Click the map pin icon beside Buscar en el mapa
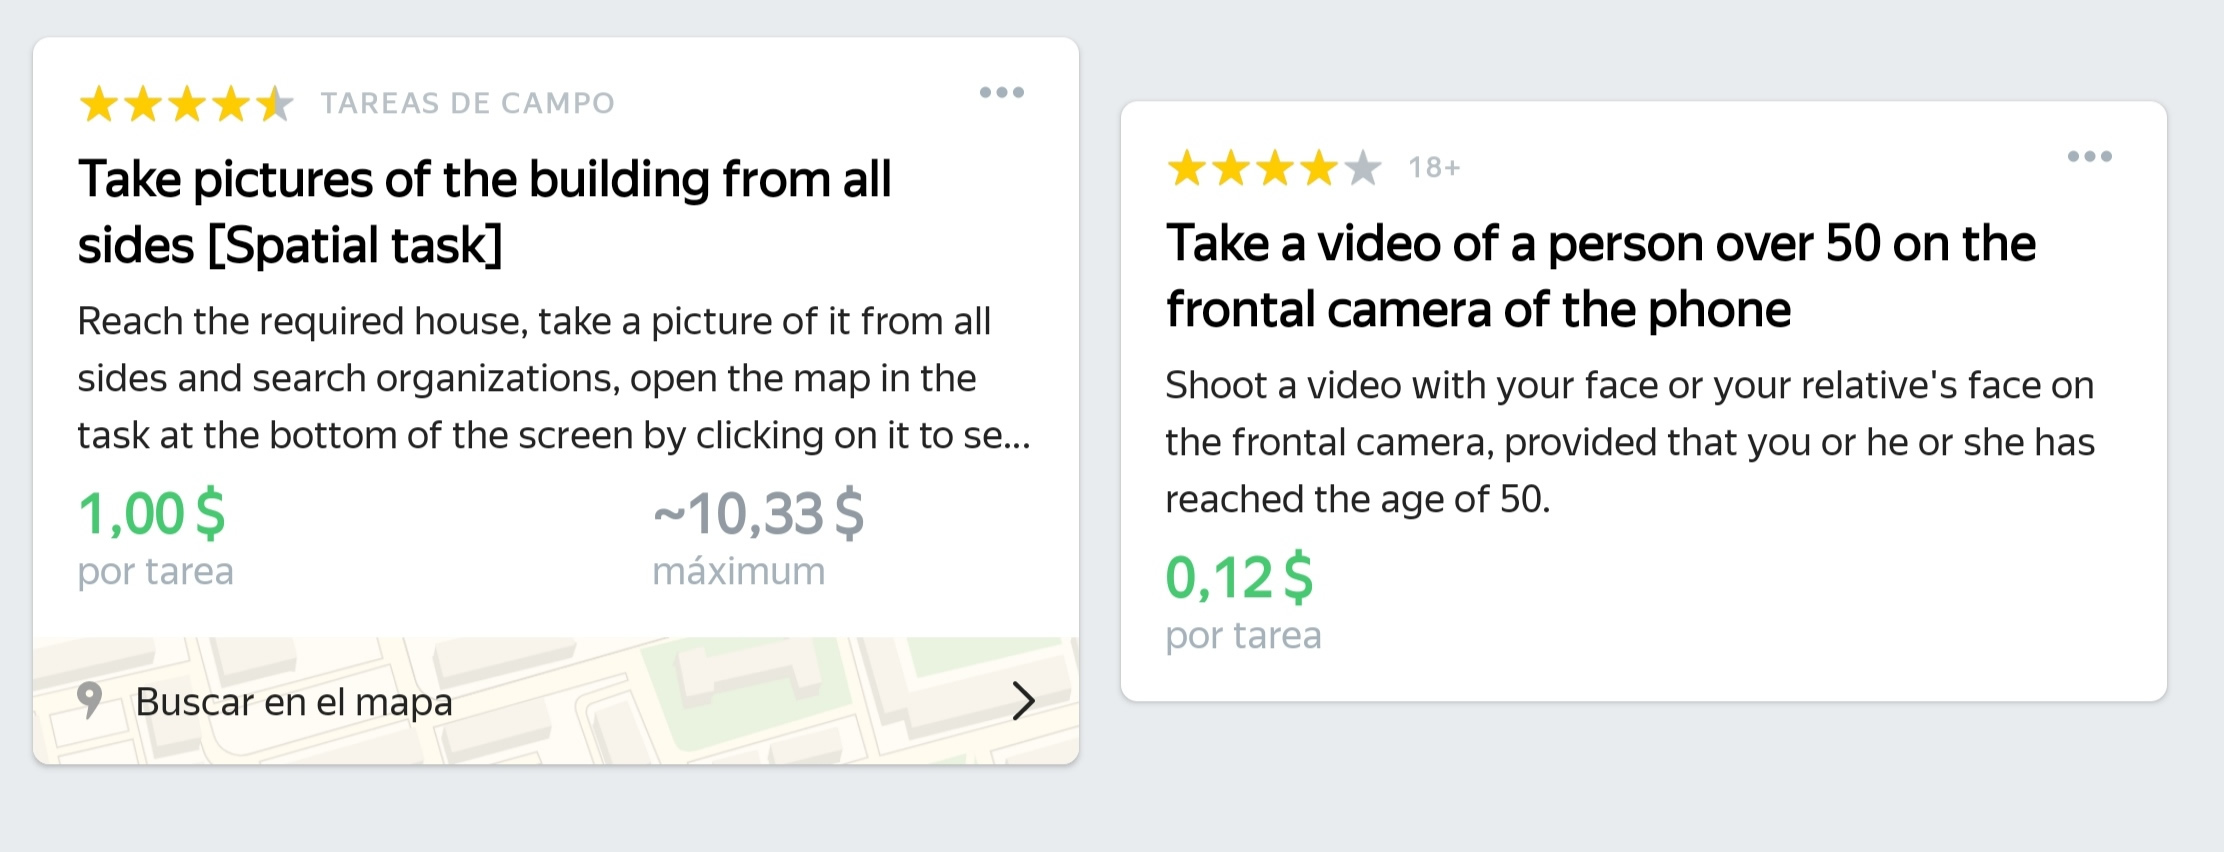The width and height of the screenshot is (2224, 852). point(90,701)
